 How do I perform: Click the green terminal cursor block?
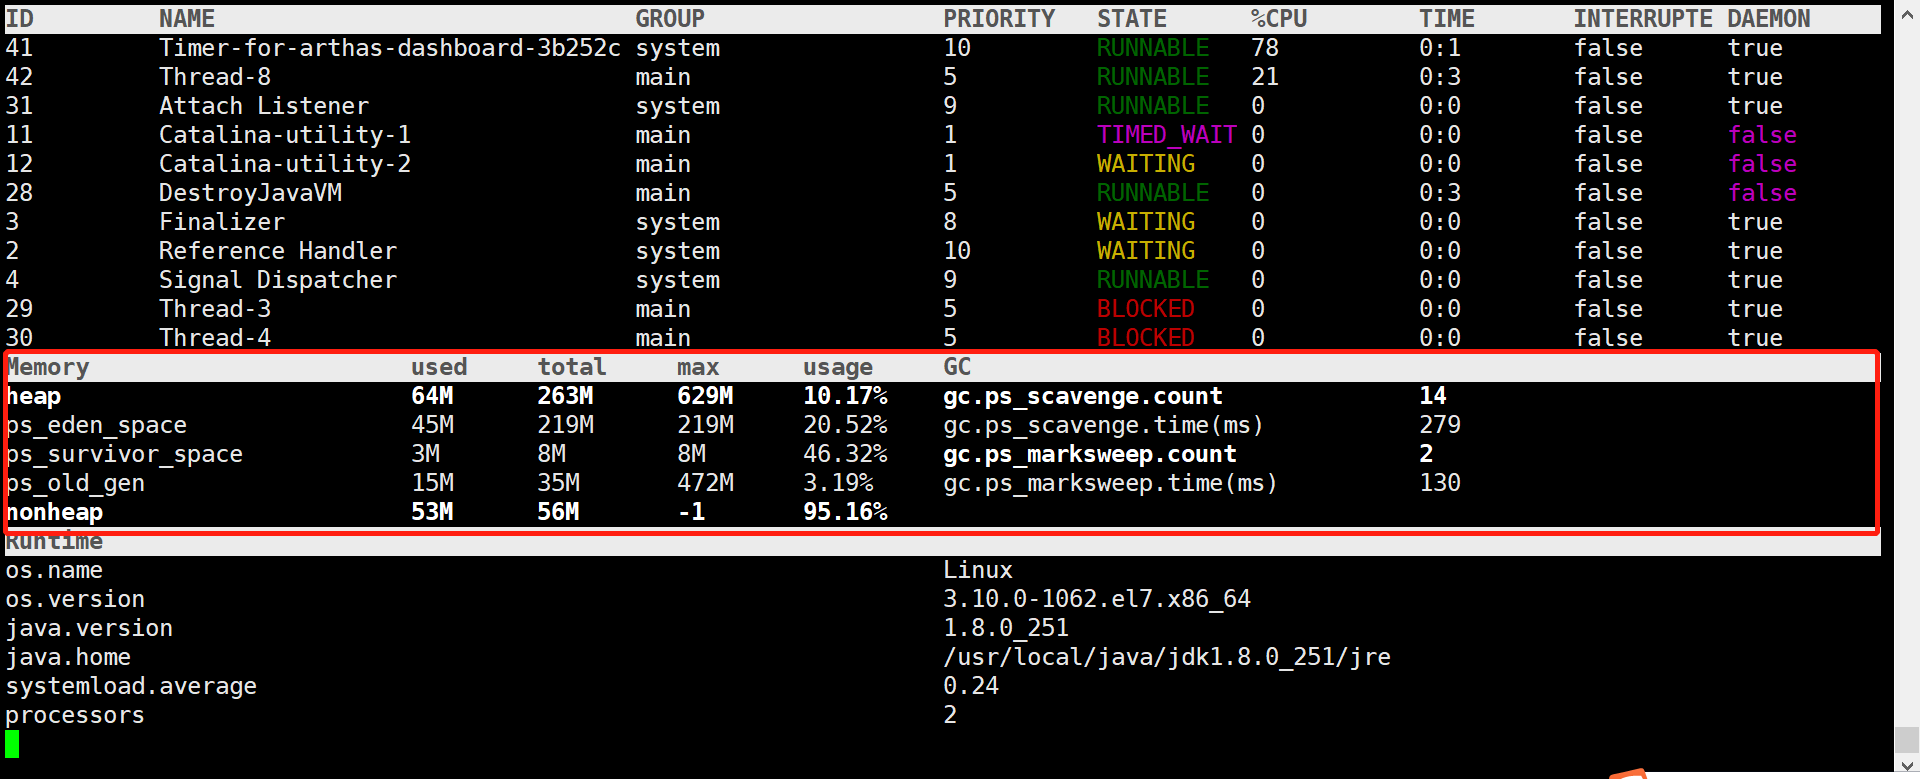(12, 743)
